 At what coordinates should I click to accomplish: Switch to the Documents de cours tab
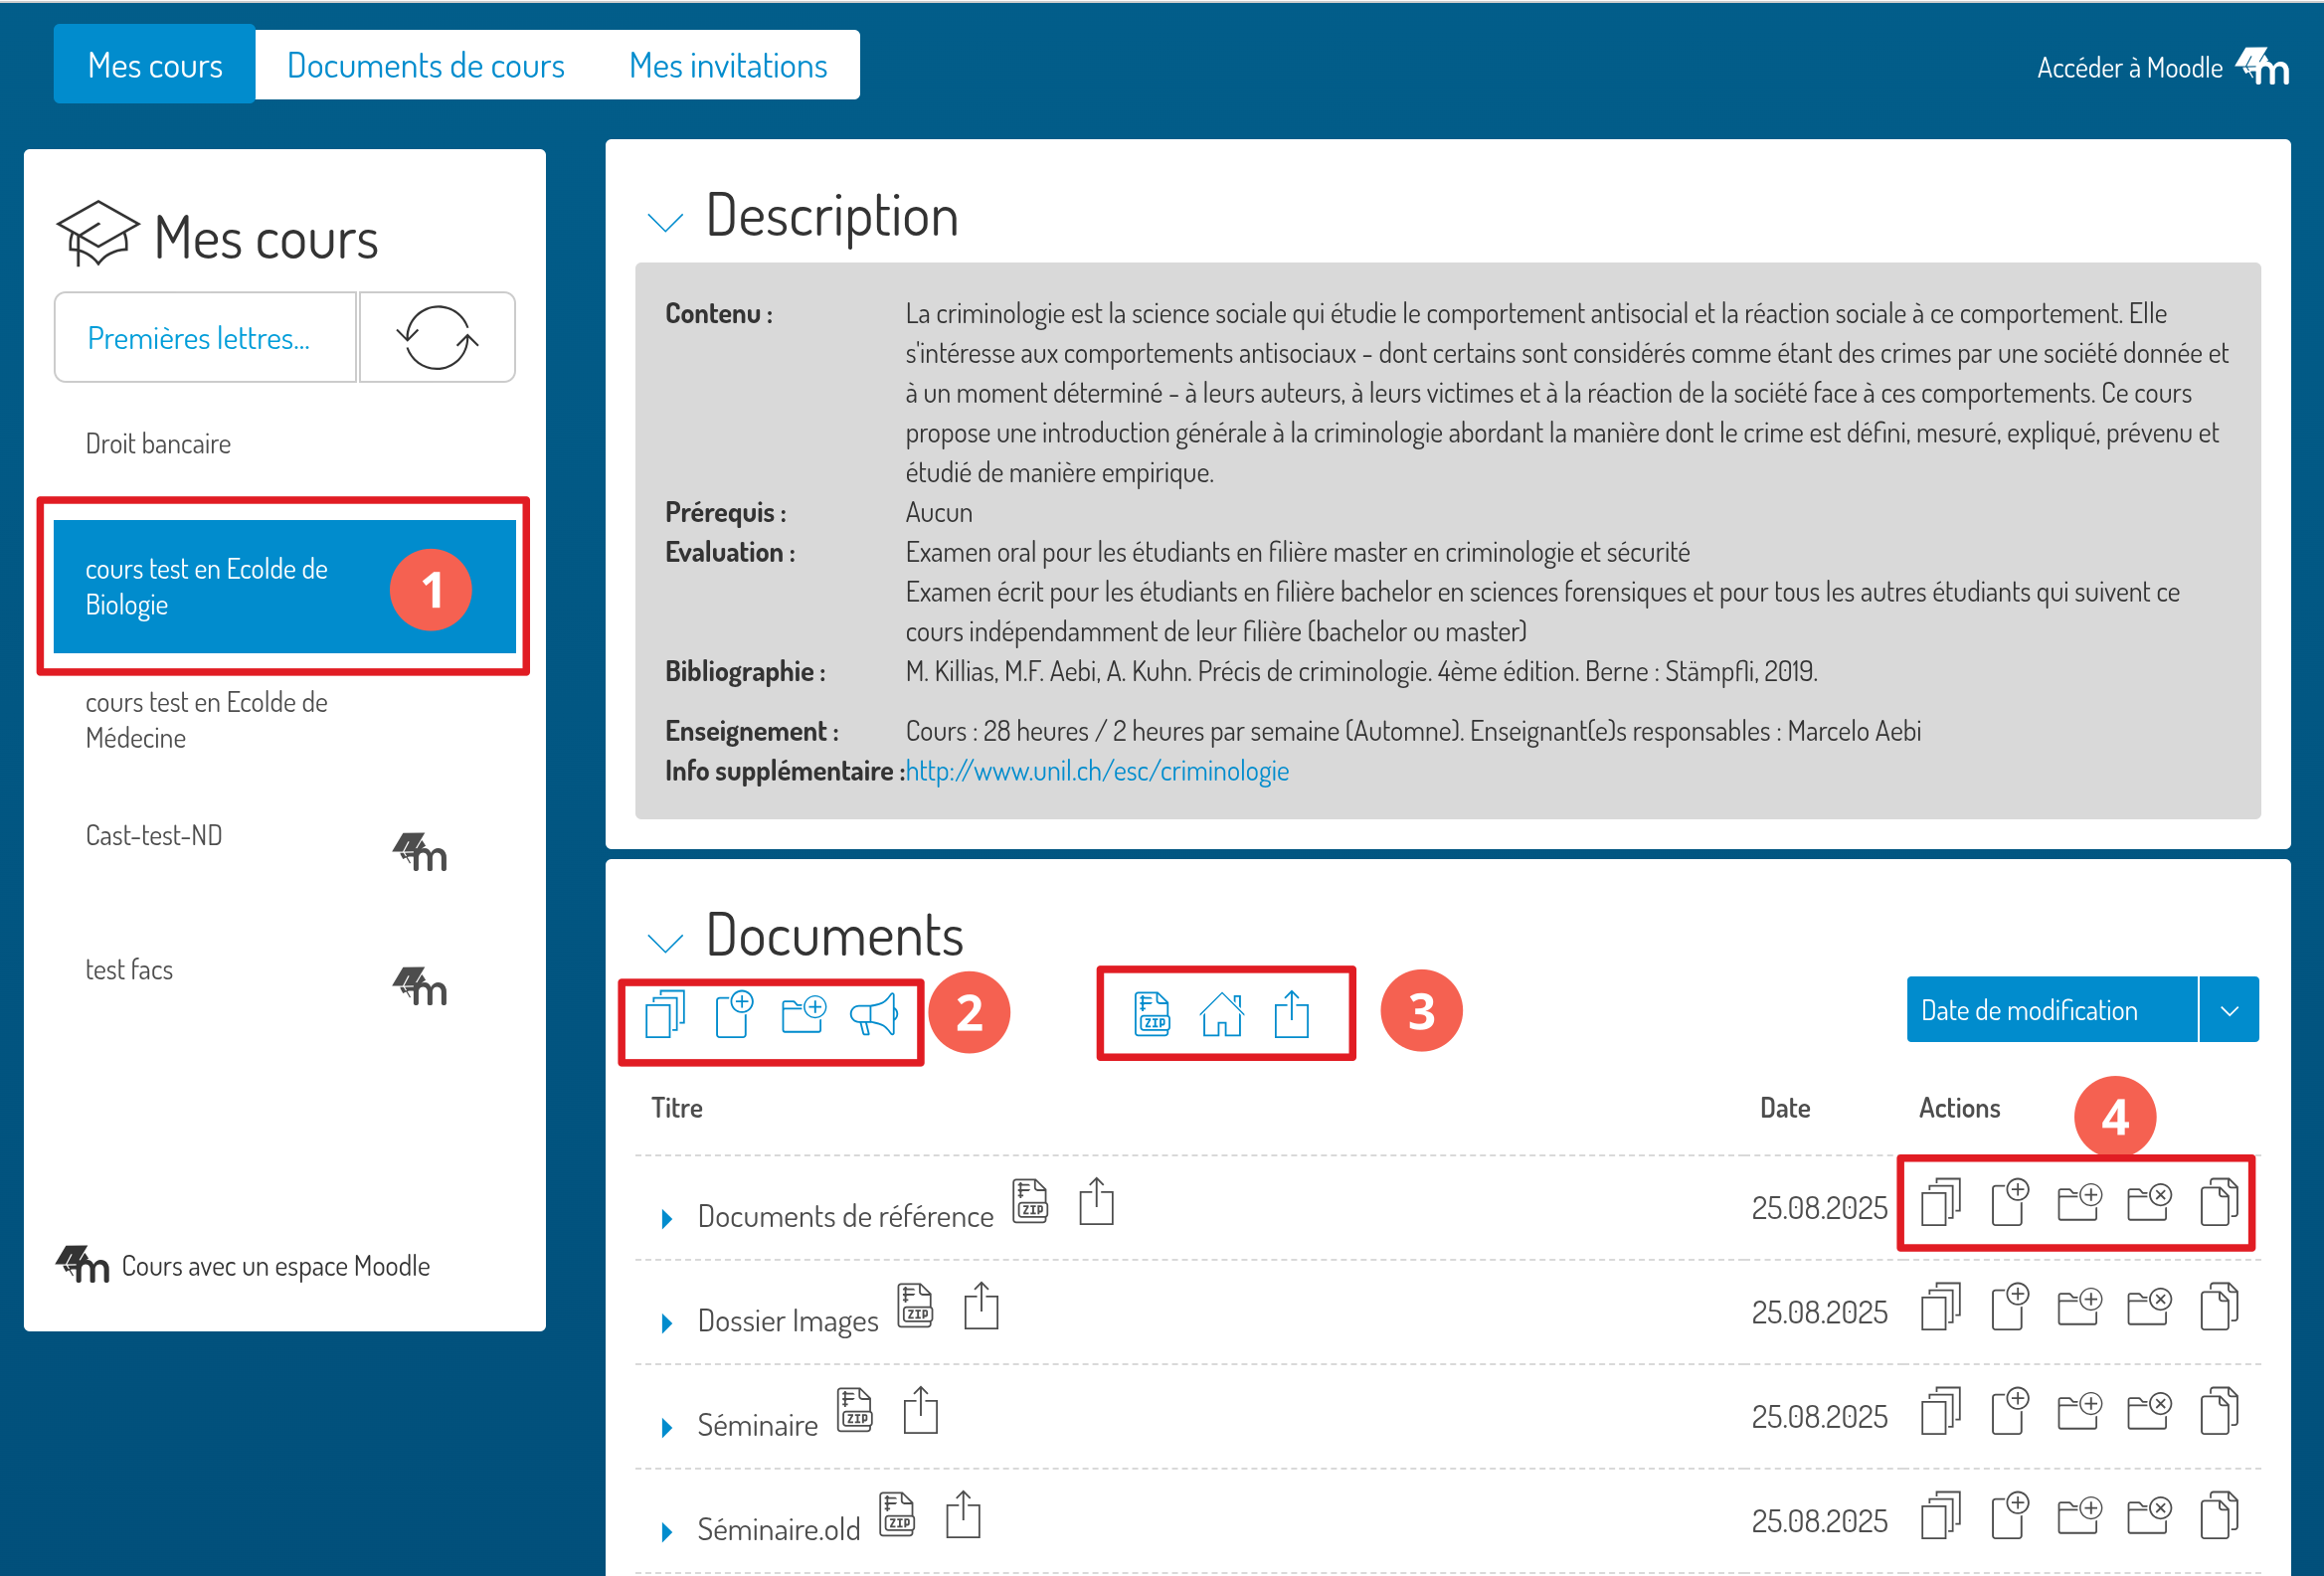(x=425, y=66)
